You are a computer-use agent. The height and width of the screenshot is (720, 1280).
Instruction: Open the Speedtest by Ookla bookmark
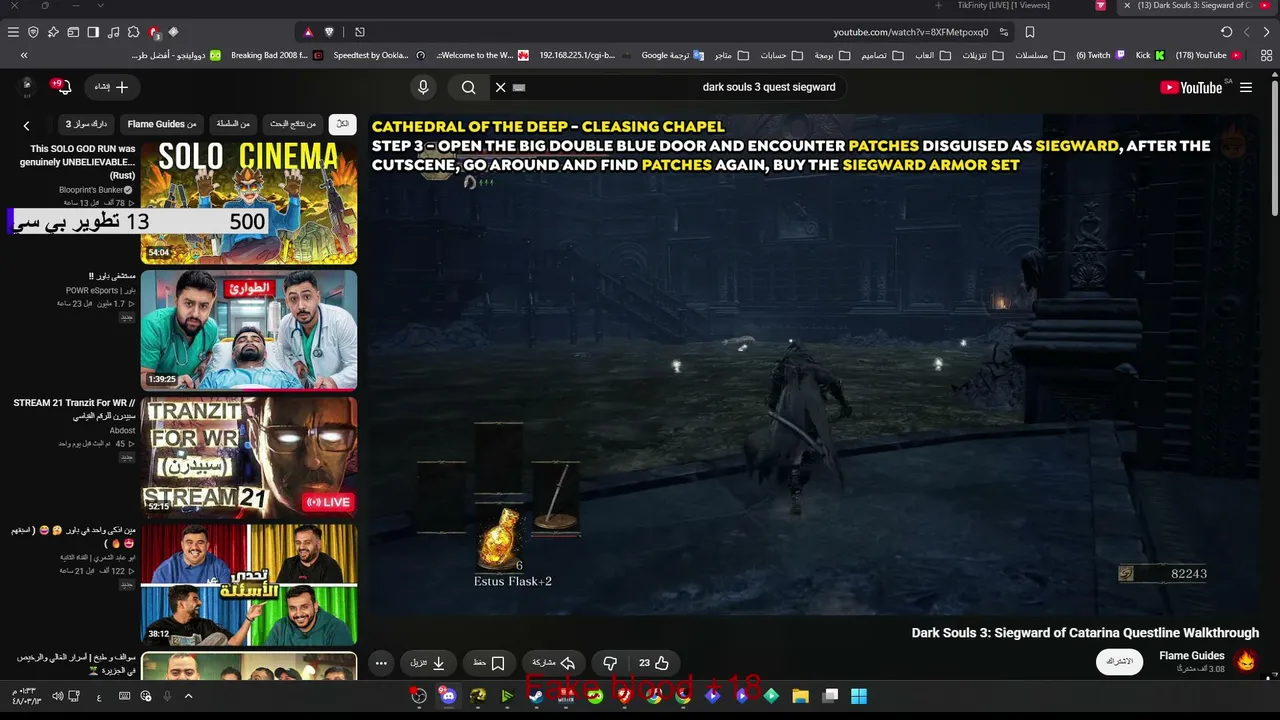[379, 56]
